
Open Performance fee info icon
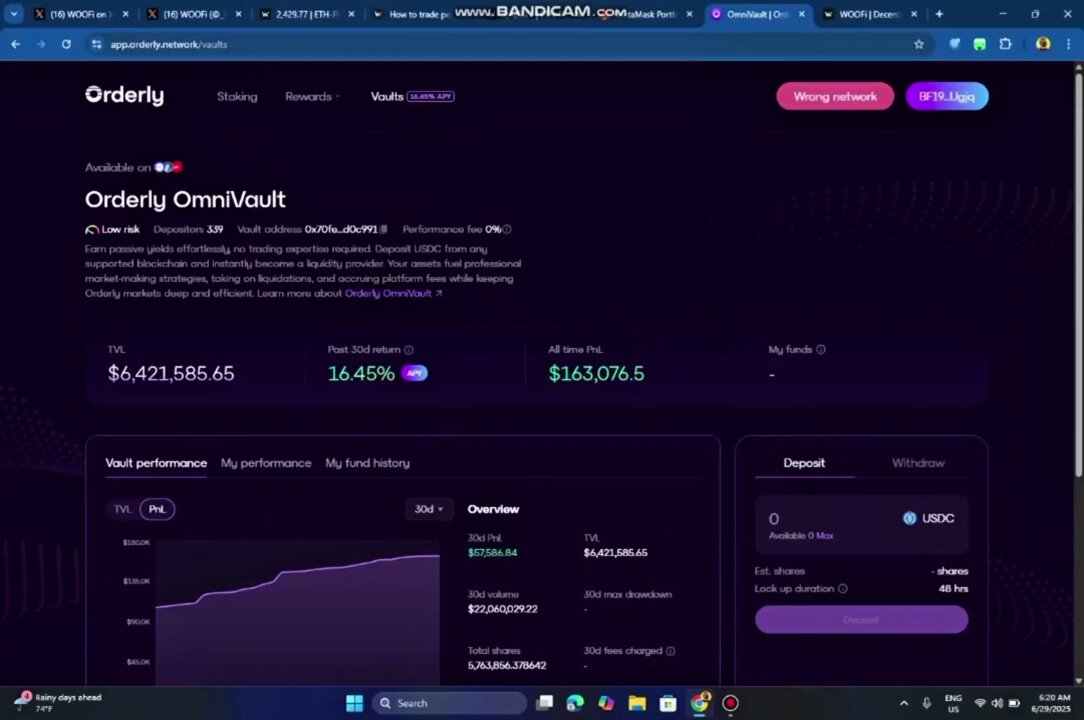coord(507,229)
